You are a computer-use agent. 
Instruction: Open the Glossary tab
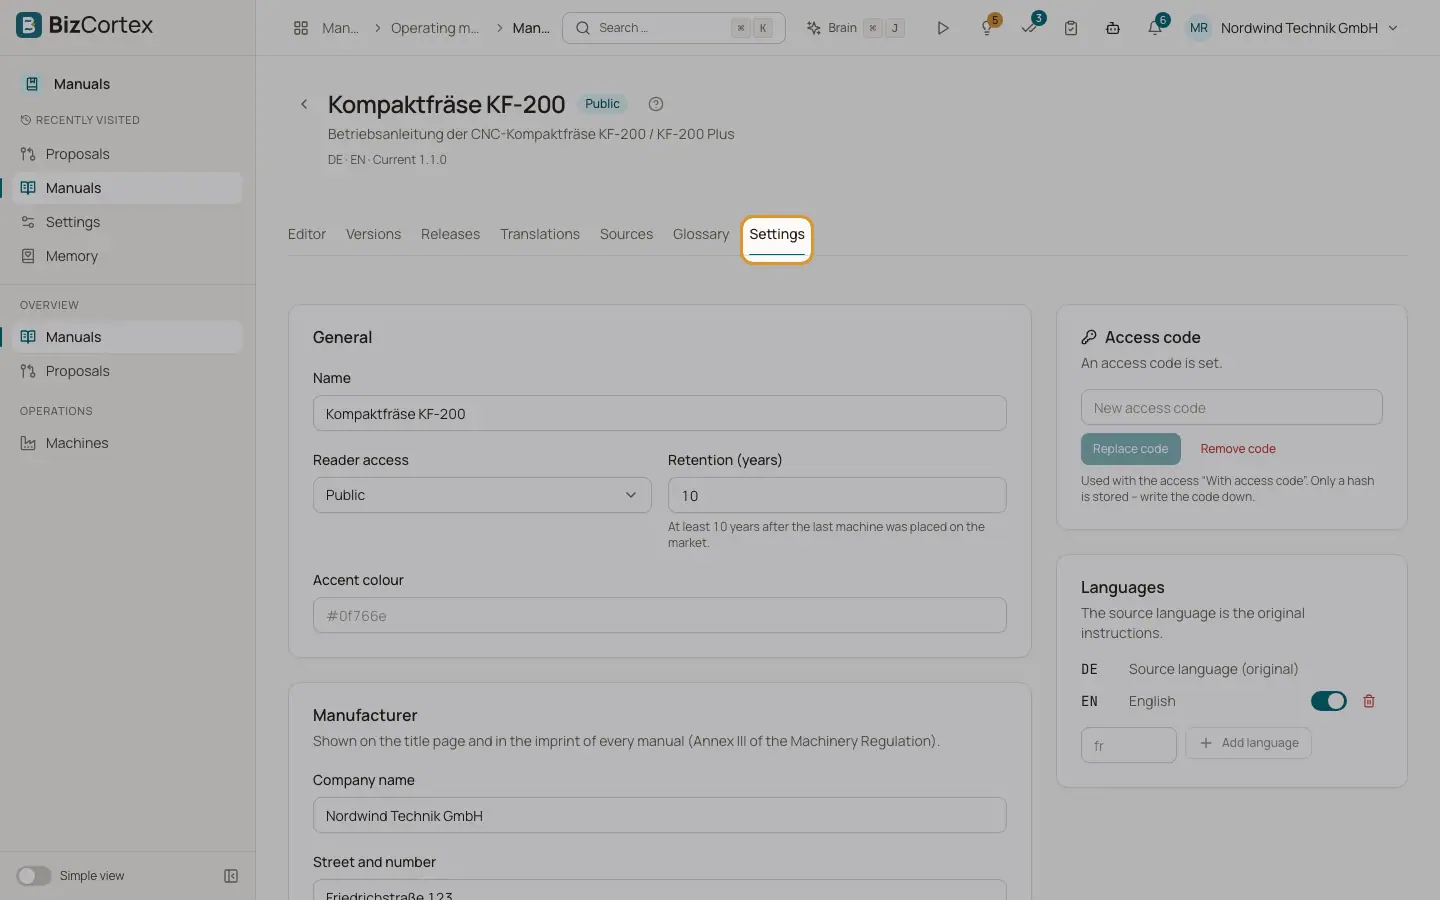tap(701, 234)
